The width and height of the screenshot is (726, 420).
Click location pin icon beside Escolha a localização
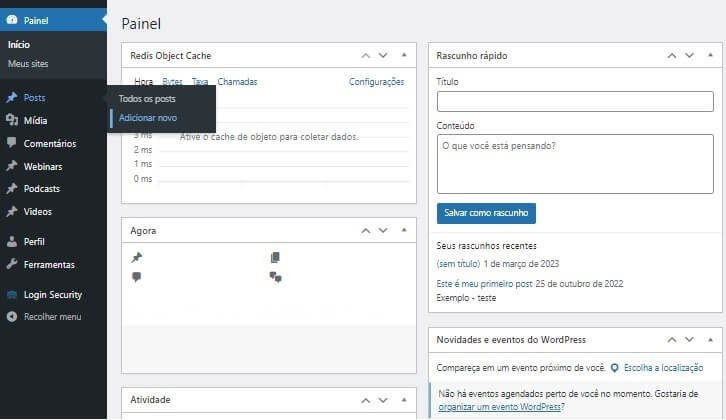click(x=614, y=368)
